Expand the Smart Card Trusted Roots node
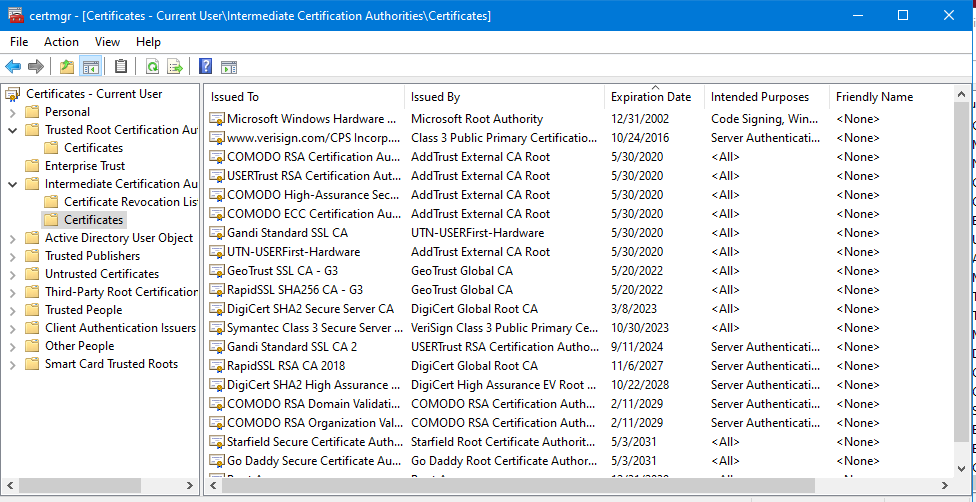The height and width of the screenshot is (502, 976). (12, 365)
